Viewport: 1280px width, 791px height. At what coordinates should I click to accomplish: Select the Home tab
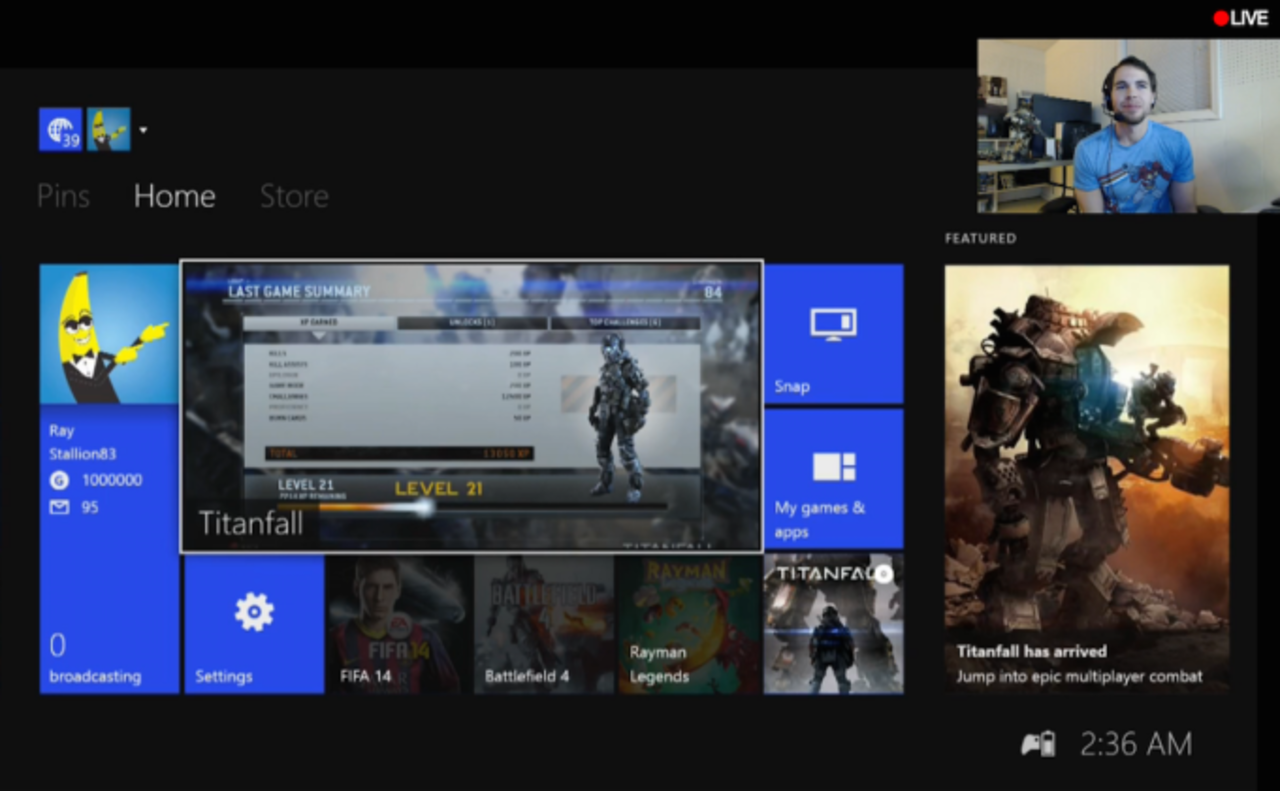pyautogui.click(x=174, y=196)
